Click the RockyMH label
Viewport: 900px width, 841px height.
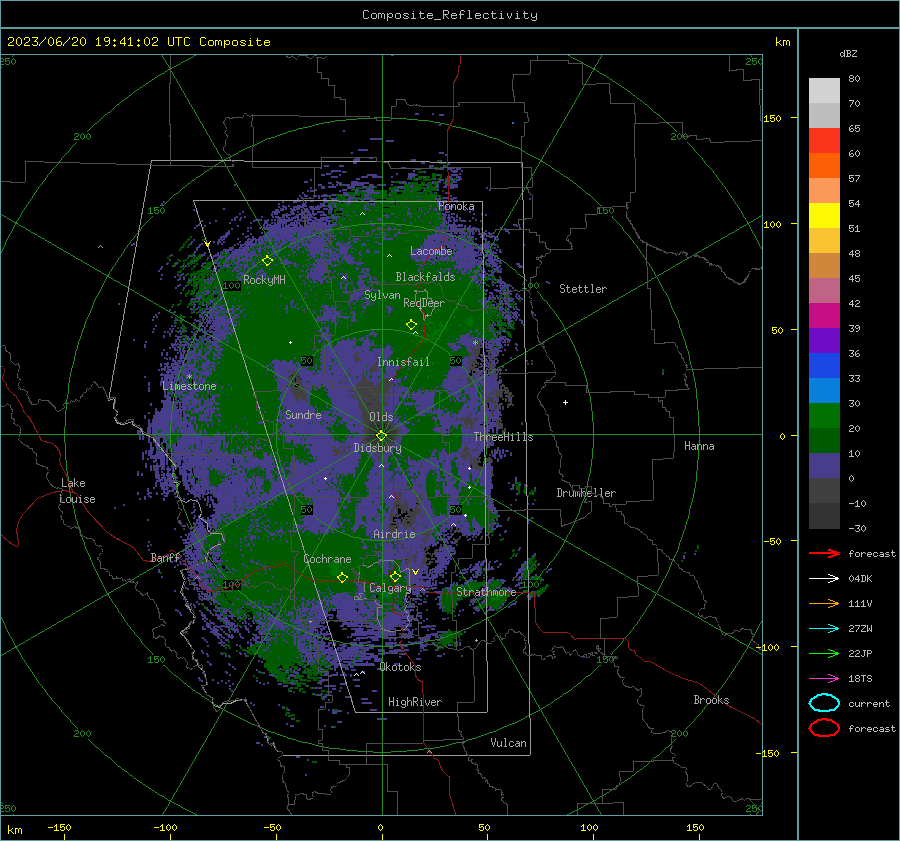[x=264, y=280]
